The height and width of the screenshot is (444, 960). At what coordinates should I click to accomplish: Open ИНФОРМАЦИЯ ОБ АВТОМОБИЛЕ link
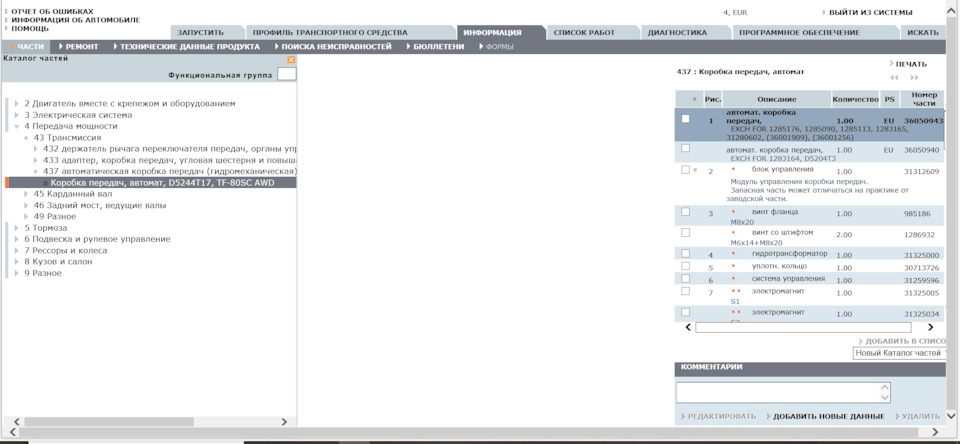[75, 20]
